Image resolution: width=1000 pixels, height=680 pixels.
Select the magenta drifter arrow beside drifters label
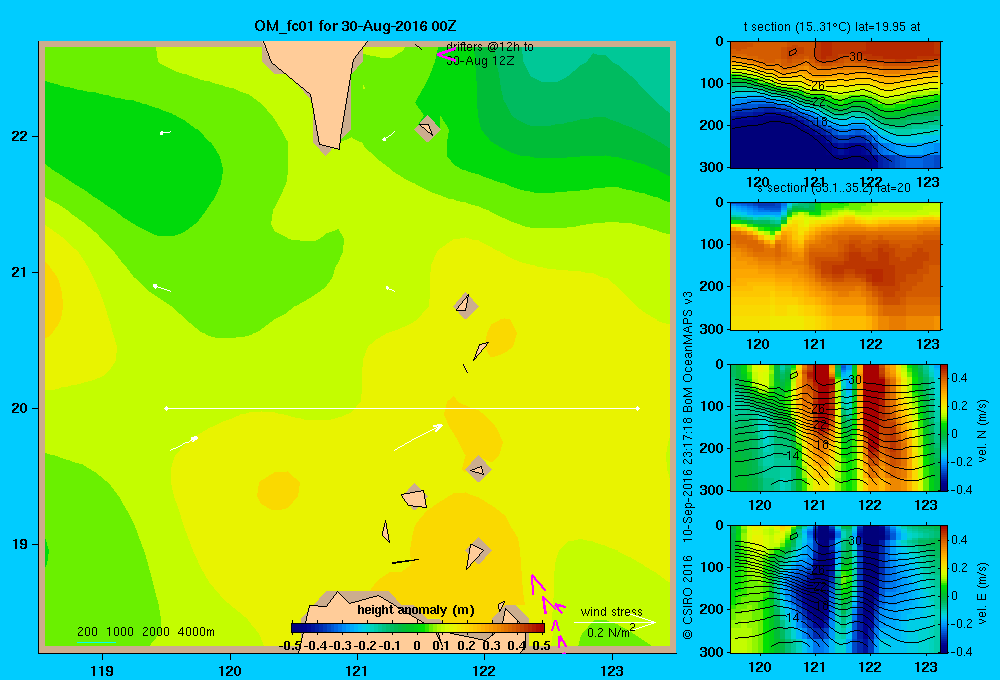click(445, 54)
